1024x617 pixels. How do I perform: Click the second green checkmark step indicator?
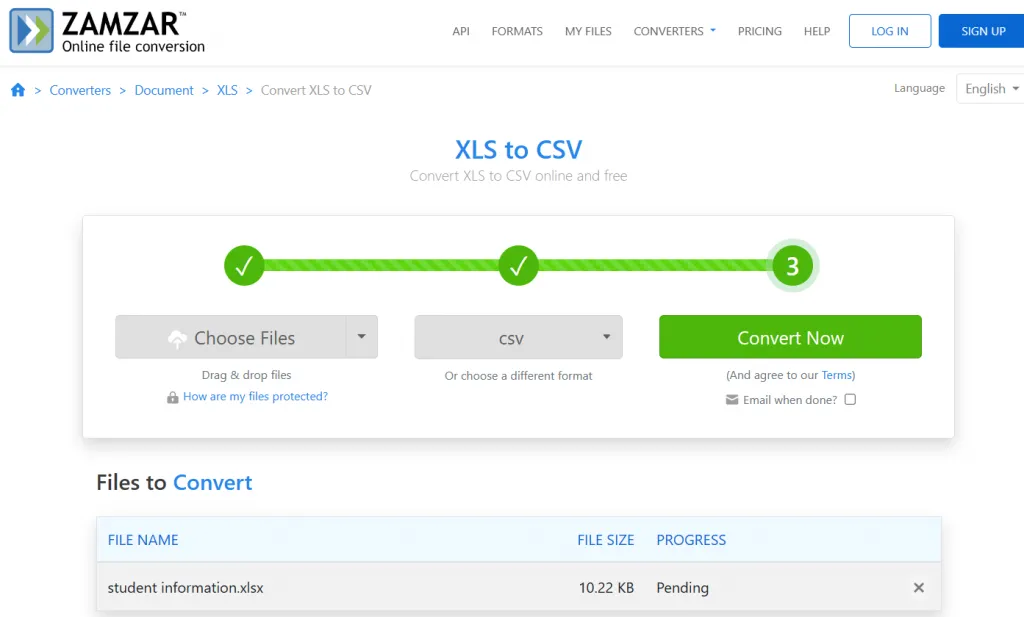[518, 265]
